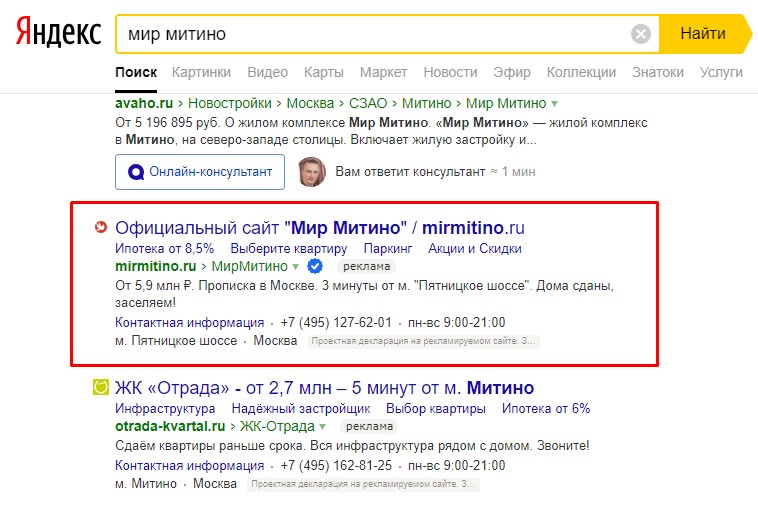Click the Акции и Скидки sitelink
Screen dimensions: 758x512
(x=474, y=248)
